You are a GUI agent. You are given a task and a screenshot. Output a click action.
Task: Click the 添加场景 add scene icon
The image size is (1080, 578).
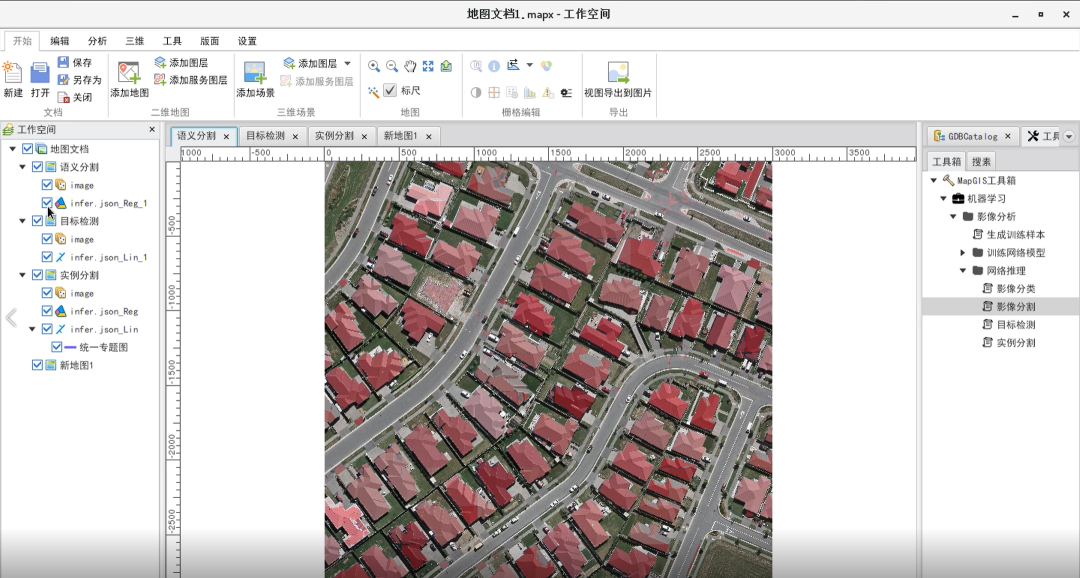pyautogui.click(x=255, y=72)
